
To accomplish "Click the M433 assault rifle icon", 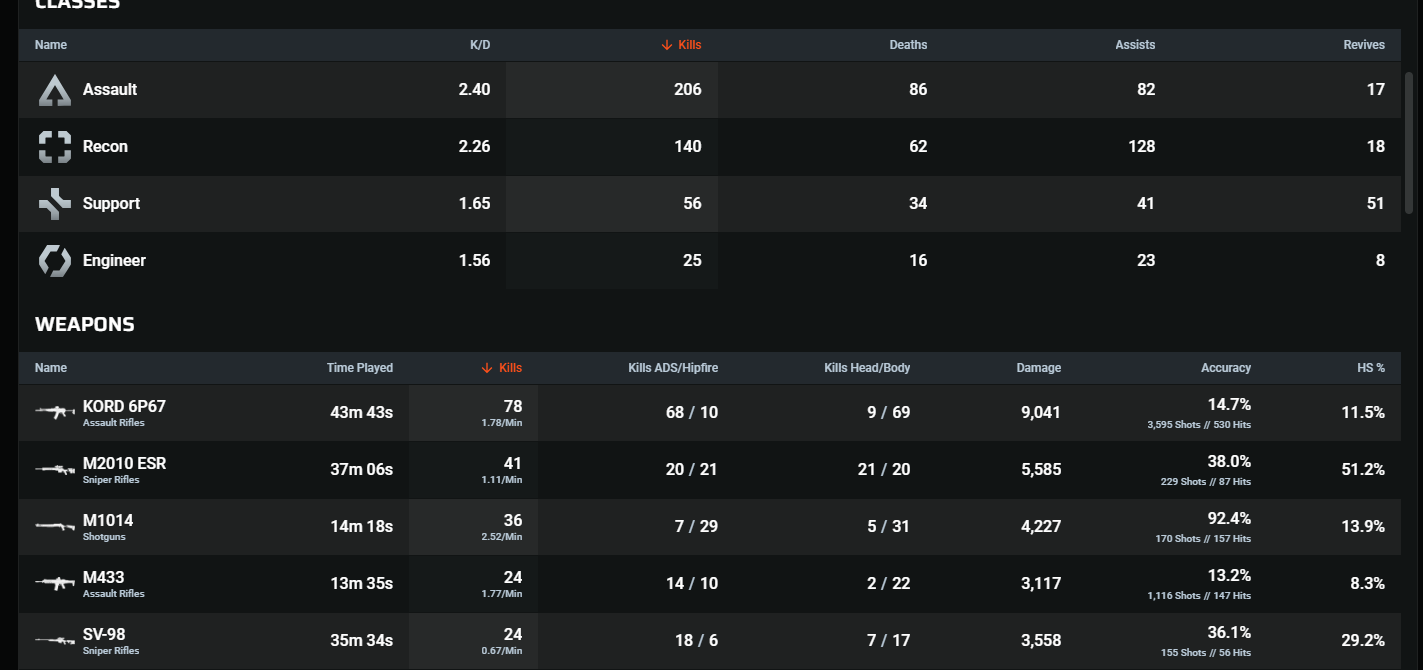I will 55,583.
